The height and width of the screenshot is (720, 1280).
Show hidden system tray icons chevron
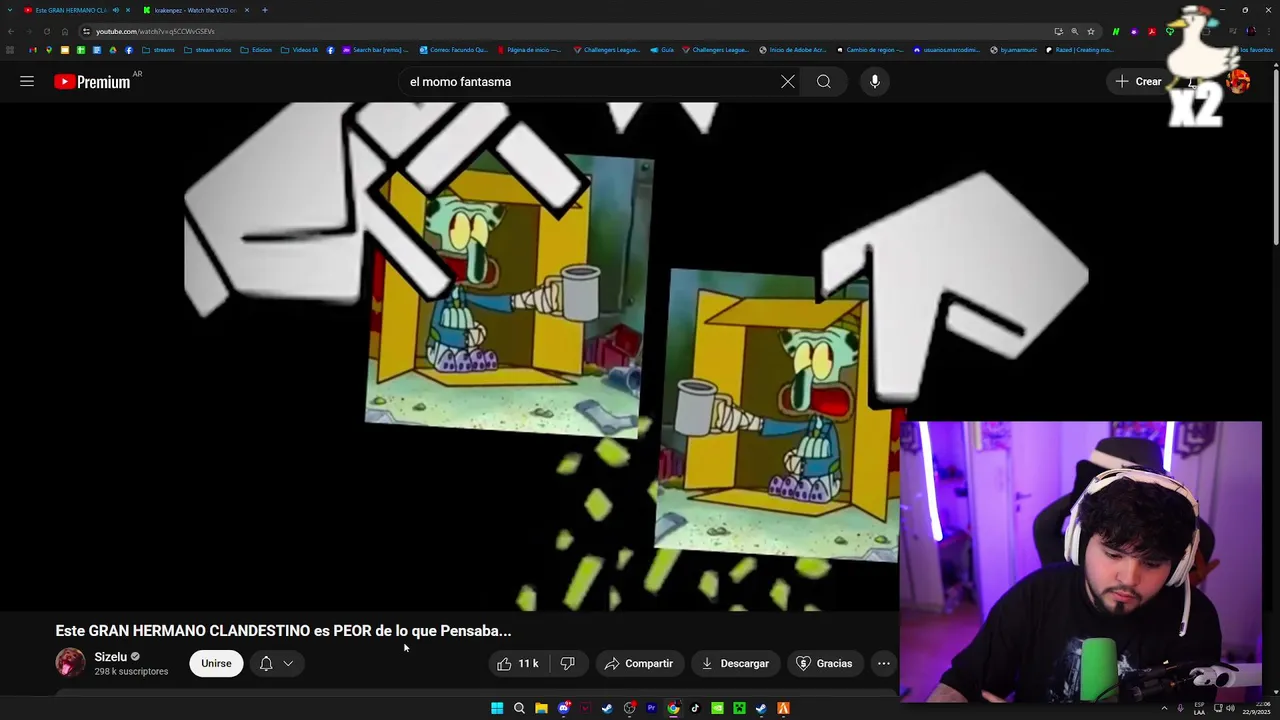(x=1164, y=708)
